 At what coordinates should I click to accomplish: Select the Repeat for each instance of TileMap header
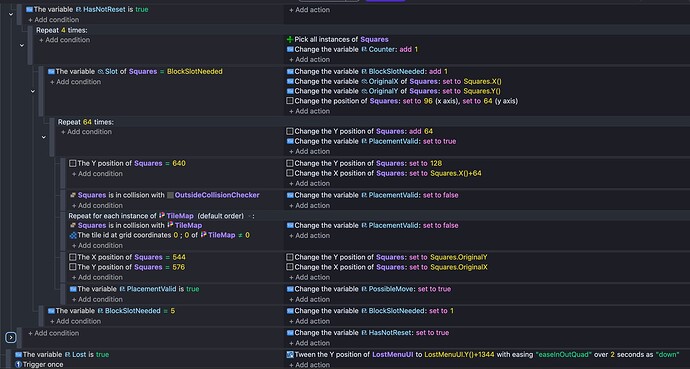tap(161, 216)
